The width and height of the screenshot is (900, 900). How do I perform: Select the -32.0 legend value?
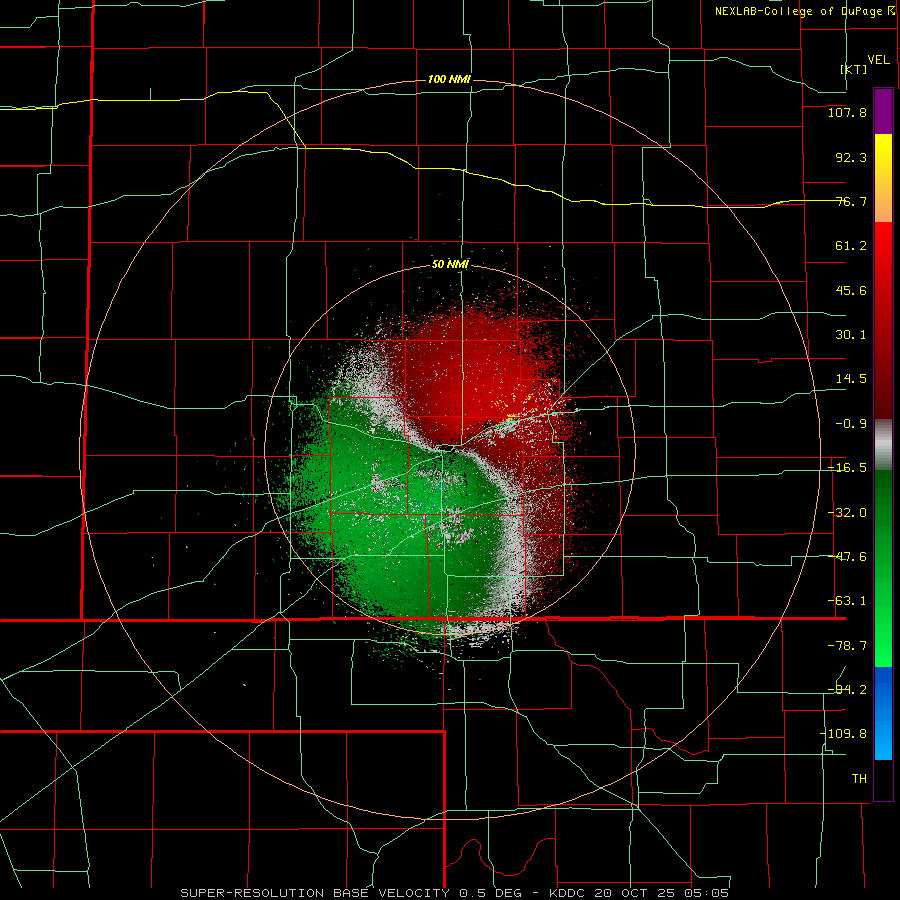[847, 513]
